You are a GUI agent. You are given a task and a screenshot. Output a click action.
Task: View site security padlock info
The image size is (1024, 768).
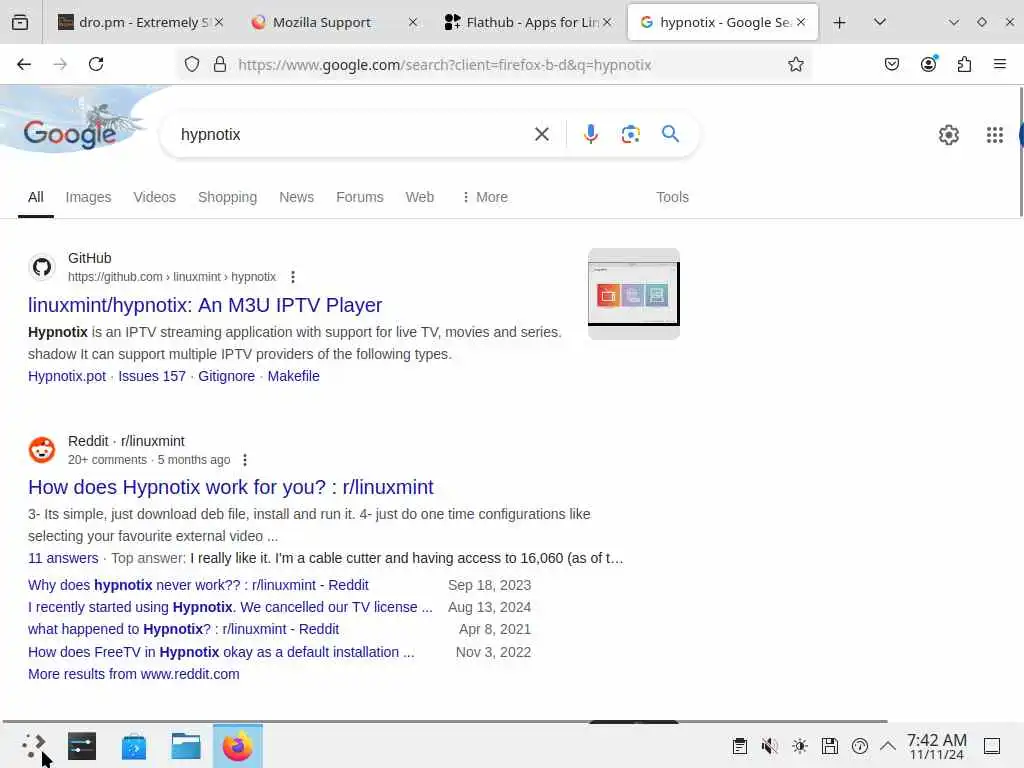[x=220, y=64]
